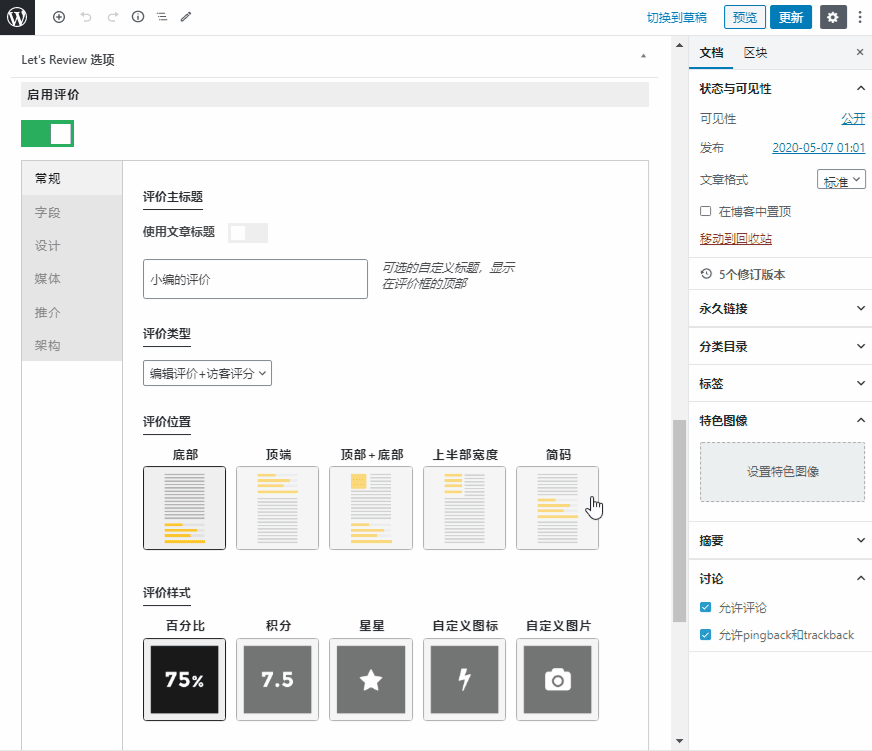The height and width of the screenshot is (751, 872).
Task: Open the content structure info icon
Action: (138, 17)
